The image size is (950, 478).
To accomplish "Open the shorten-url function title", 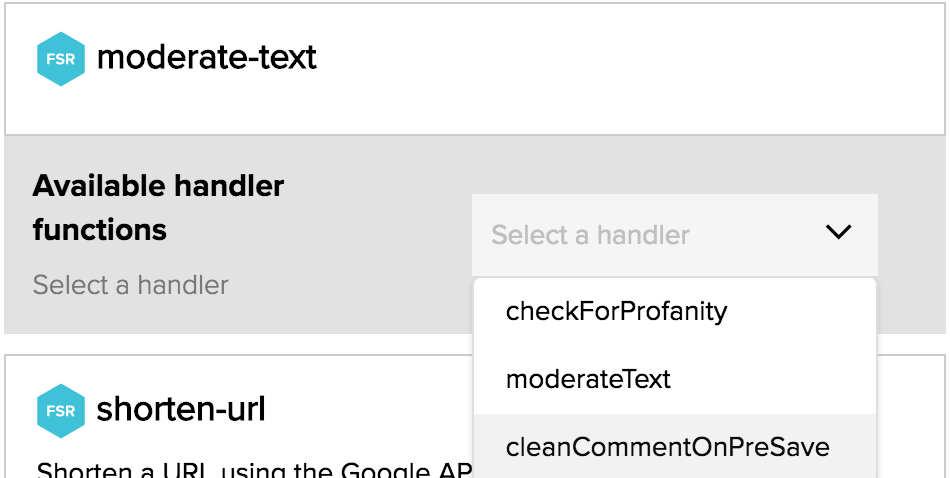I will click(181, 411).
